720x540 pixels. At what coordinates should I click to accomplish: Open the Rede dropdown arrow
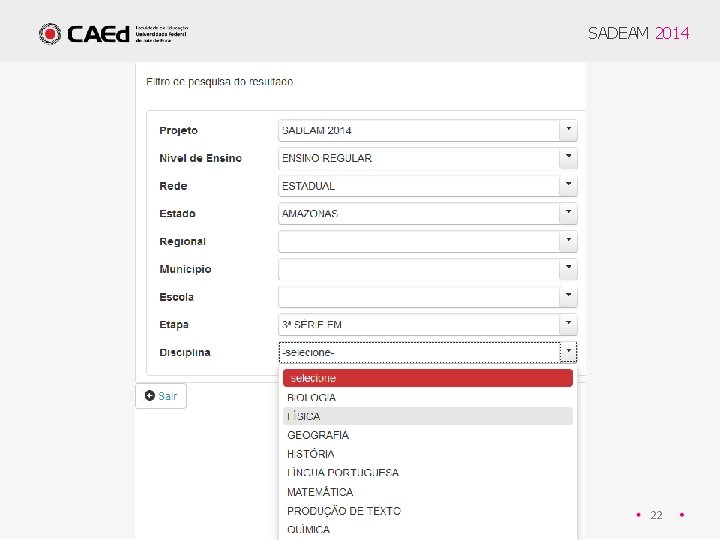[568, 185]
